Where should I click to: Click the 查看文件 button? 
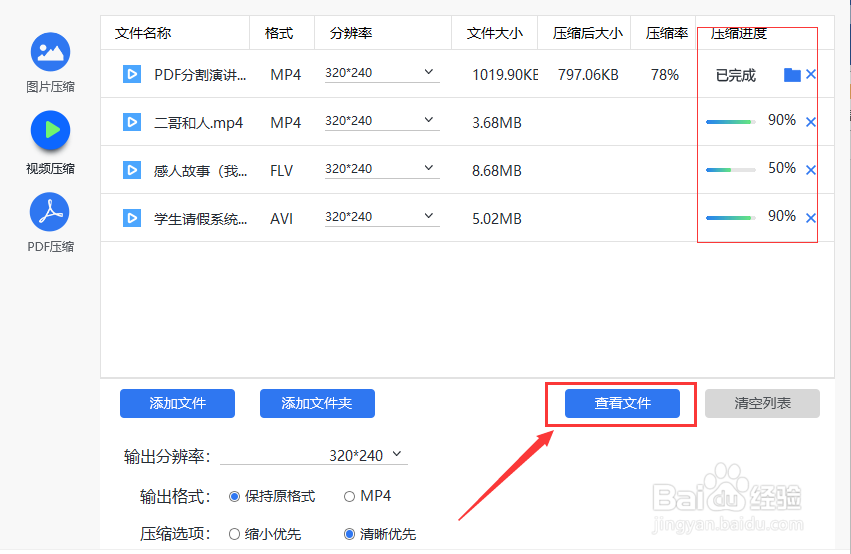coord(623,403)
